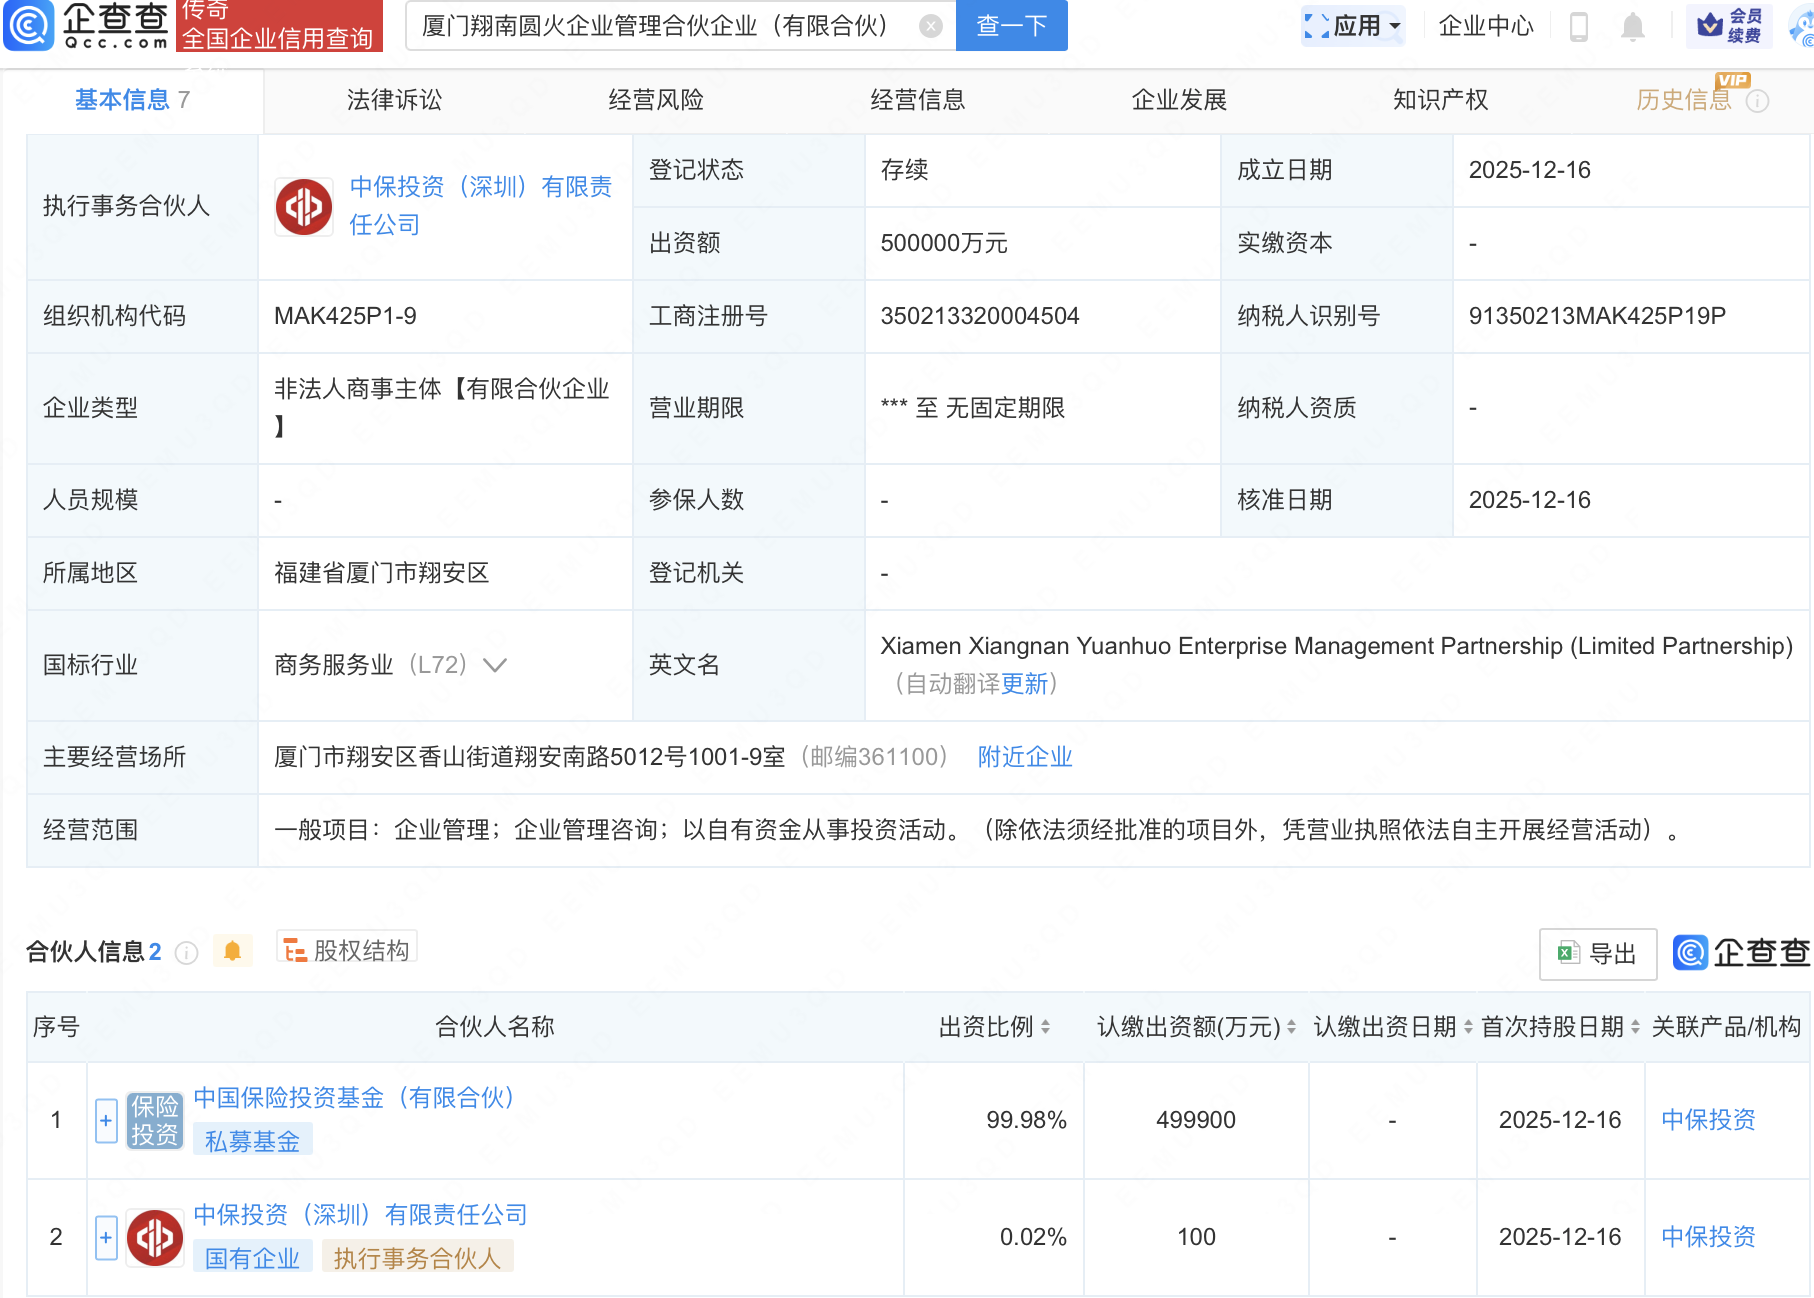Open the notification bell in header
Image resolution: width=1814 pixels, height=1298 pixels.
pyautogui.click(x=1632, y=27)
